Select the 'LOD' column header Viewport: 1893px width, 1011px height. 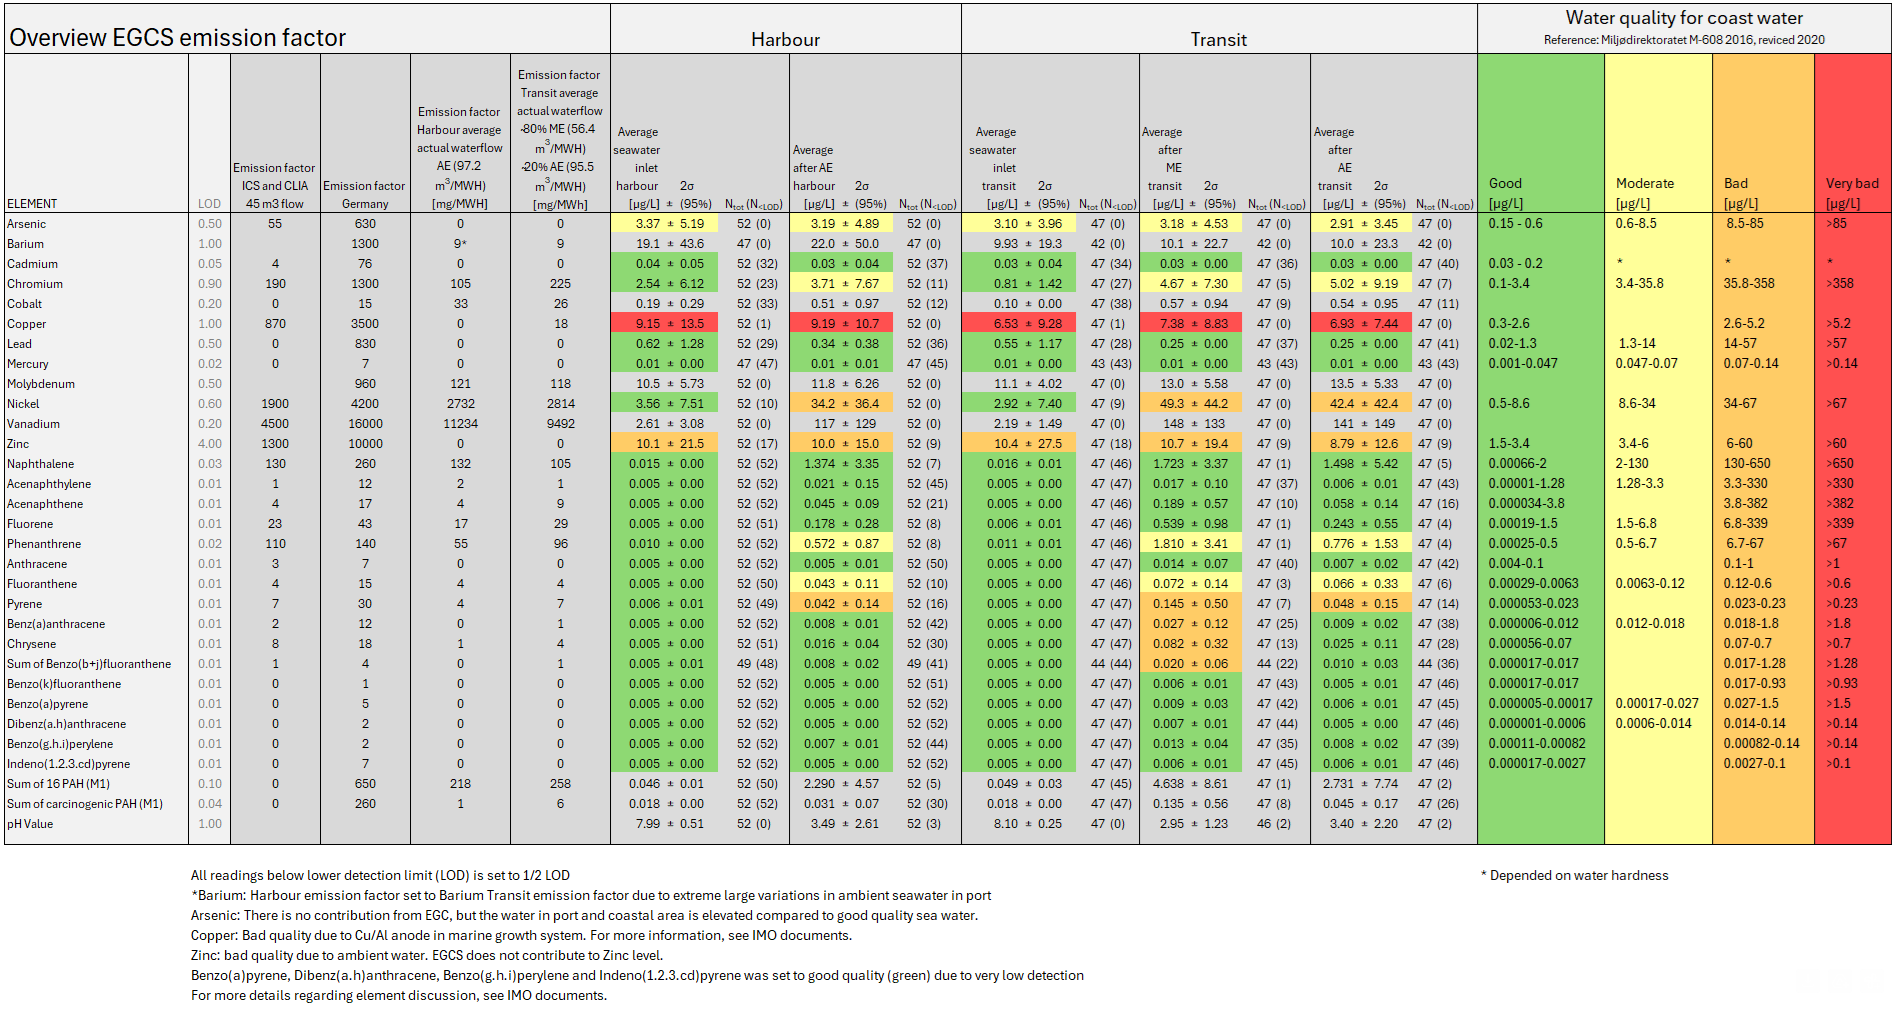click(x=209, y=204)
